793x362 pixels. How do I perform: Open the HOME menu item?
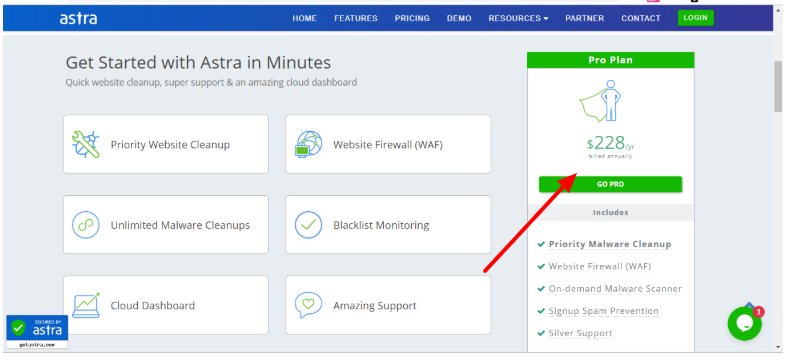(x=304, y=18)
